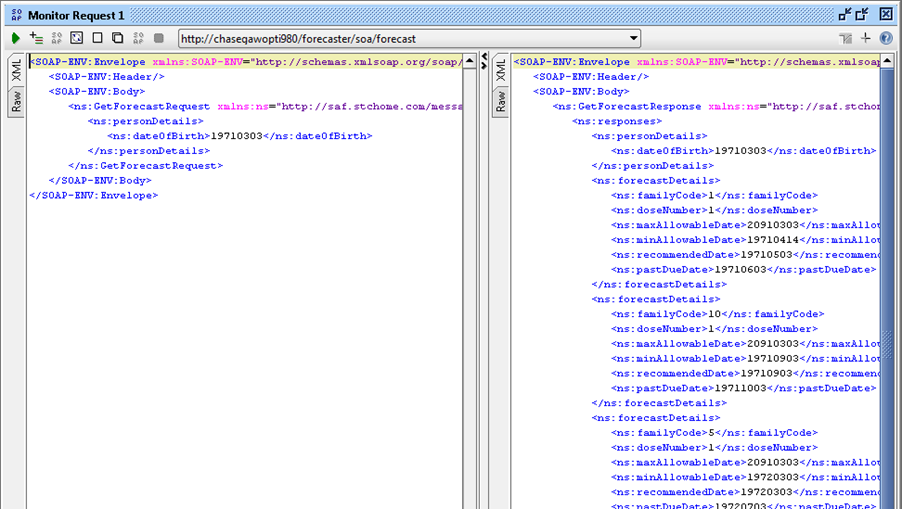Click the SOAP-ENV:Header line in the response pane
Image resolution: width=902 pixels, height=509 pixels.
pyautogui.click(x=591, y=76)
